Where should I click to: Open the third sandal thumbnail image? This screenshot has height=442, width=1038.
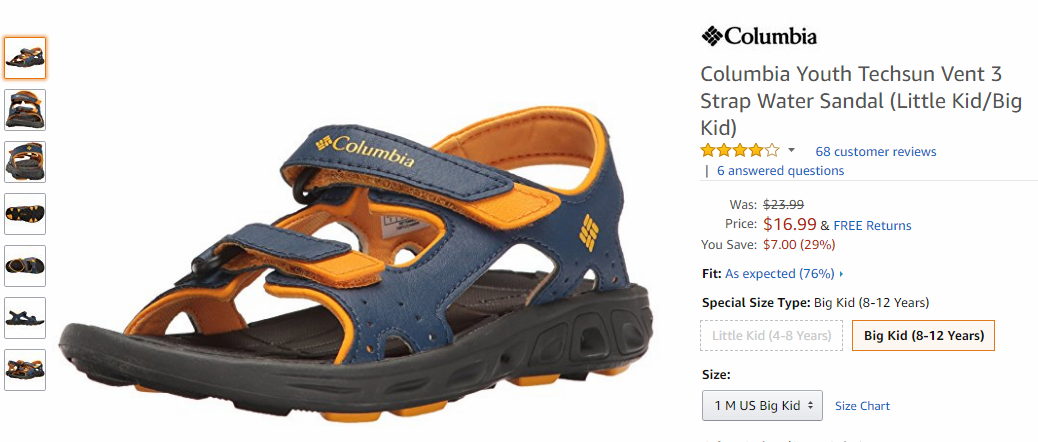point(25,161)
